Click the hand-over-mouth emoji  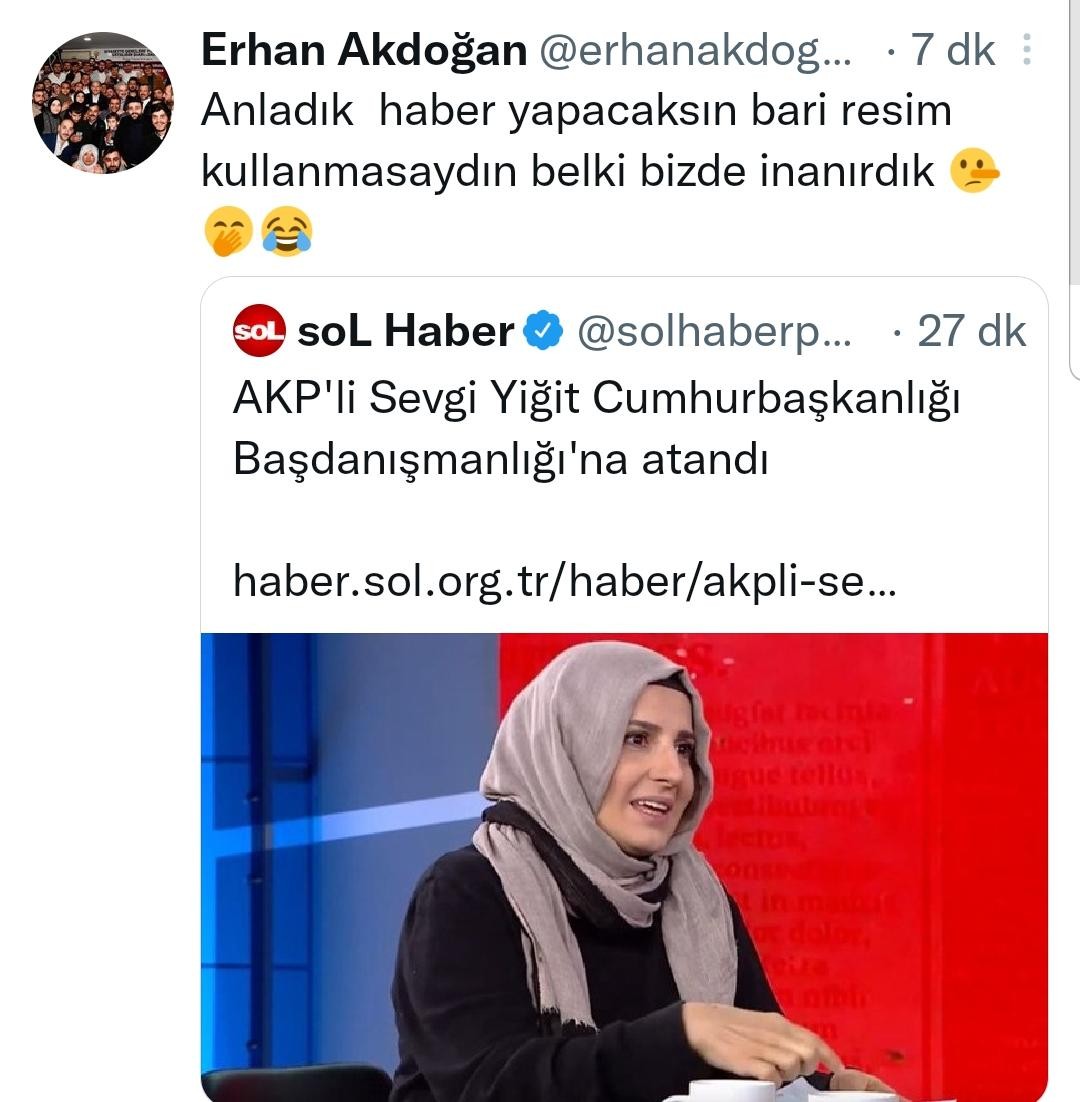click(228, 231)
